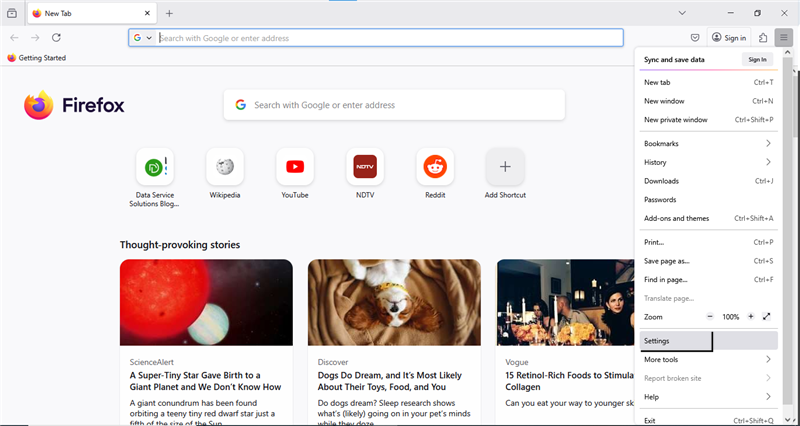Click the Forward navigation arrow

[35, 38]
